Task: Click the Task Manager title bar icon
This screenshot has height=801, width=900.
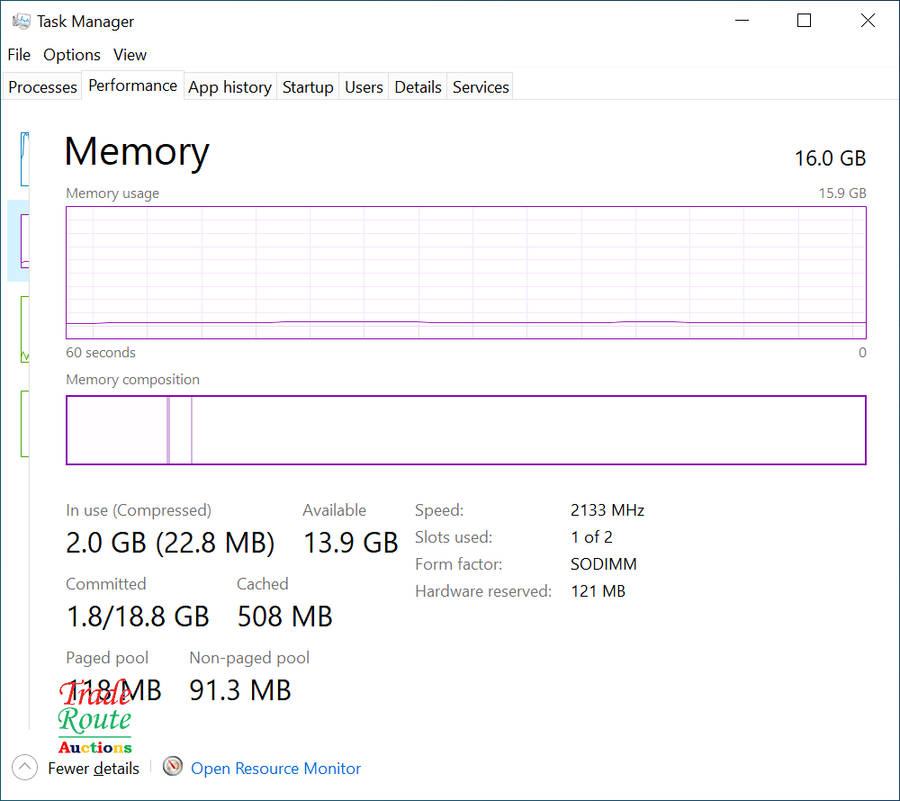Action: [x=20, y=21]
